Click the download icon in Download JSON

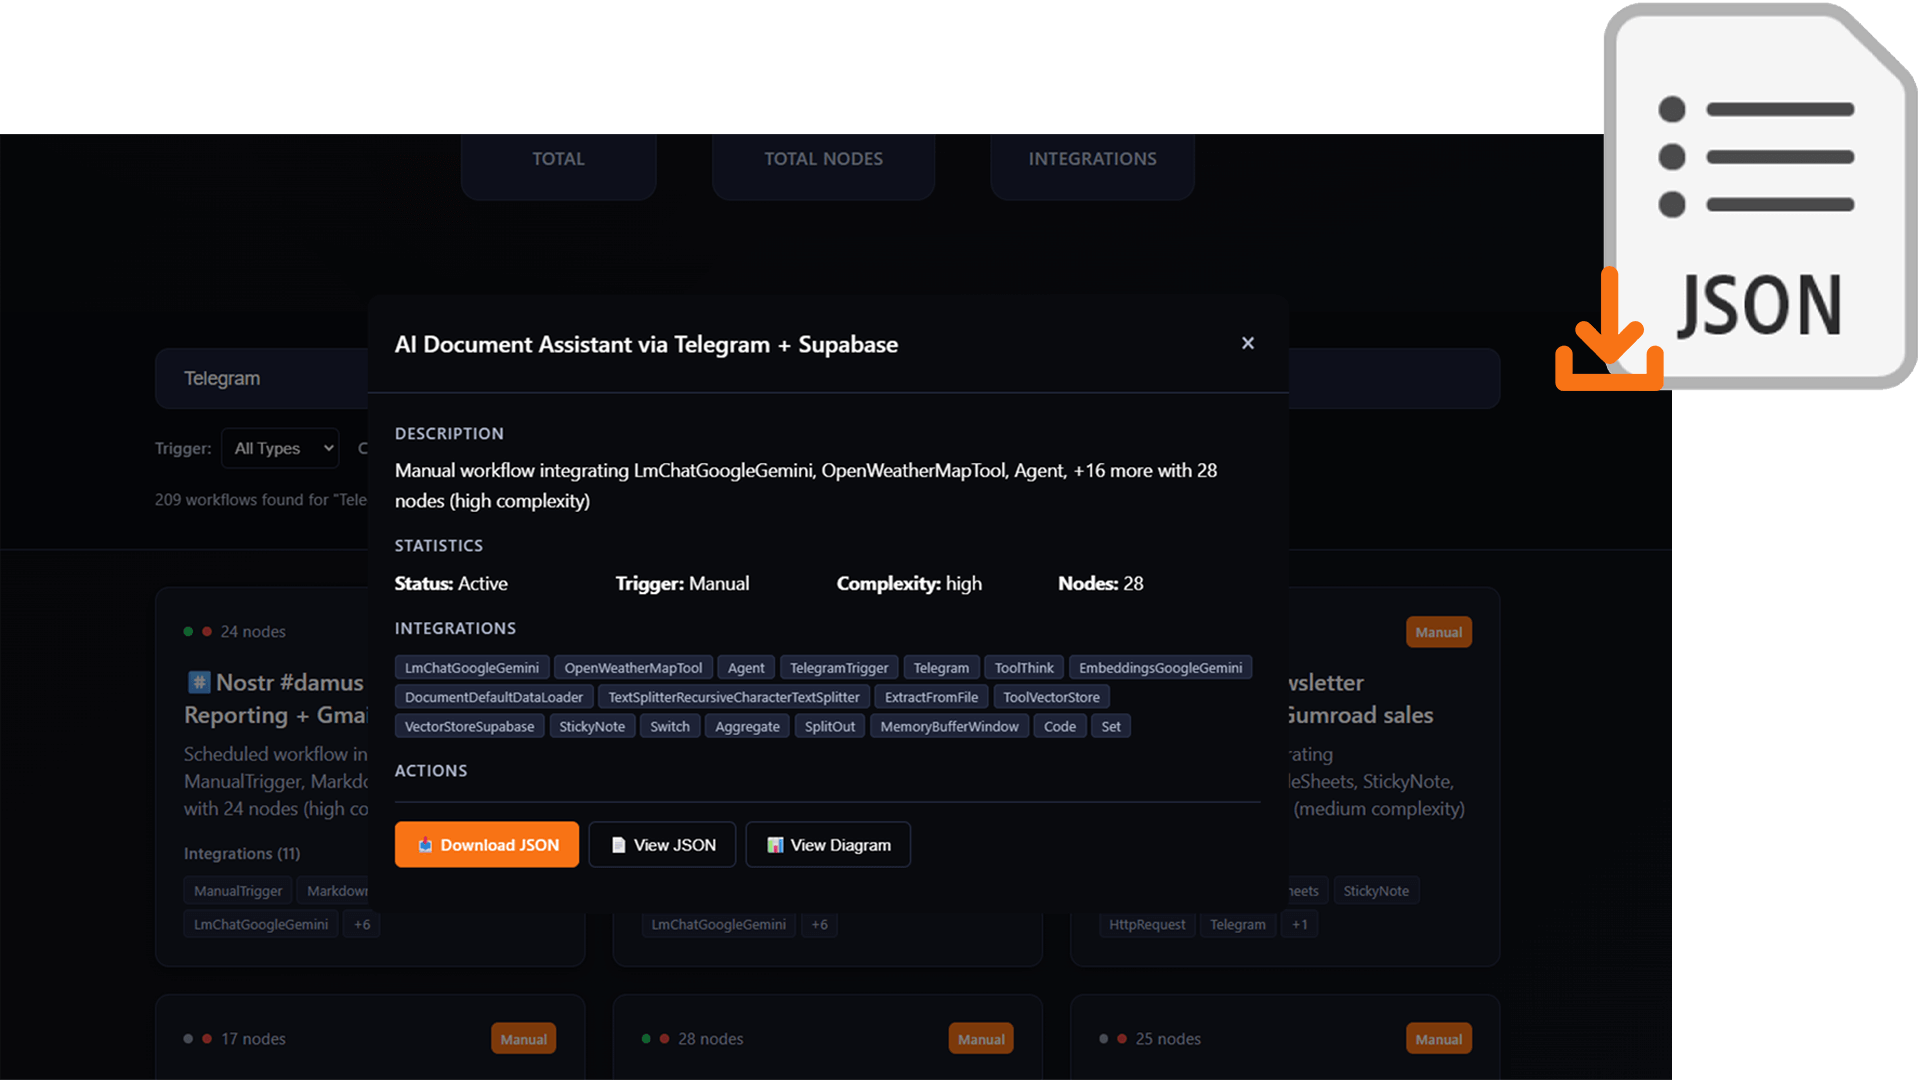pos(425,845)
